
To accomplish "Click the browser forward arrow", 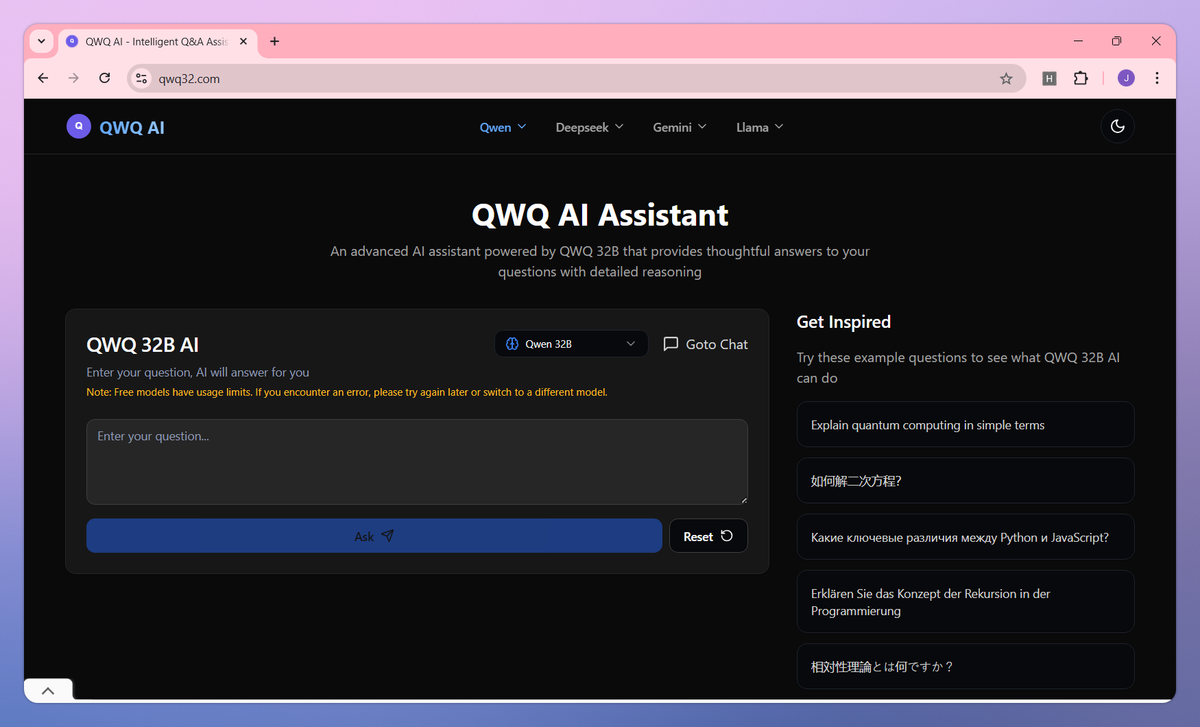I will (73, 78).
